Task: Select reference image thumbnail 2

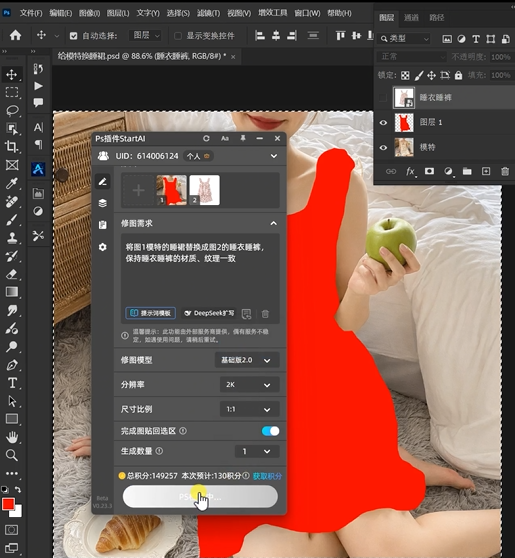Action: (204, 190)
